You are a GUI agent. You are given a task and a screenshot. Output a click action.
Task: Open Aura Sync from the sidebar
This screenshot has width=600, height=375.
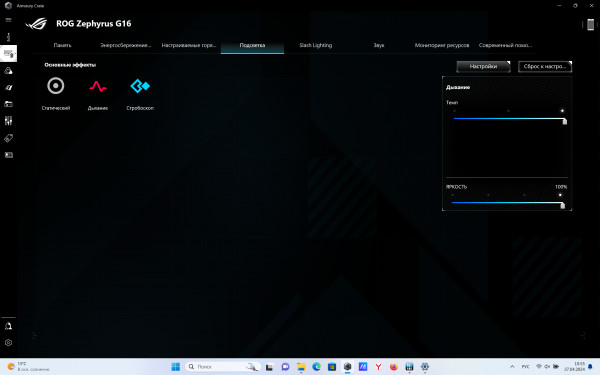tap(8, 71)
